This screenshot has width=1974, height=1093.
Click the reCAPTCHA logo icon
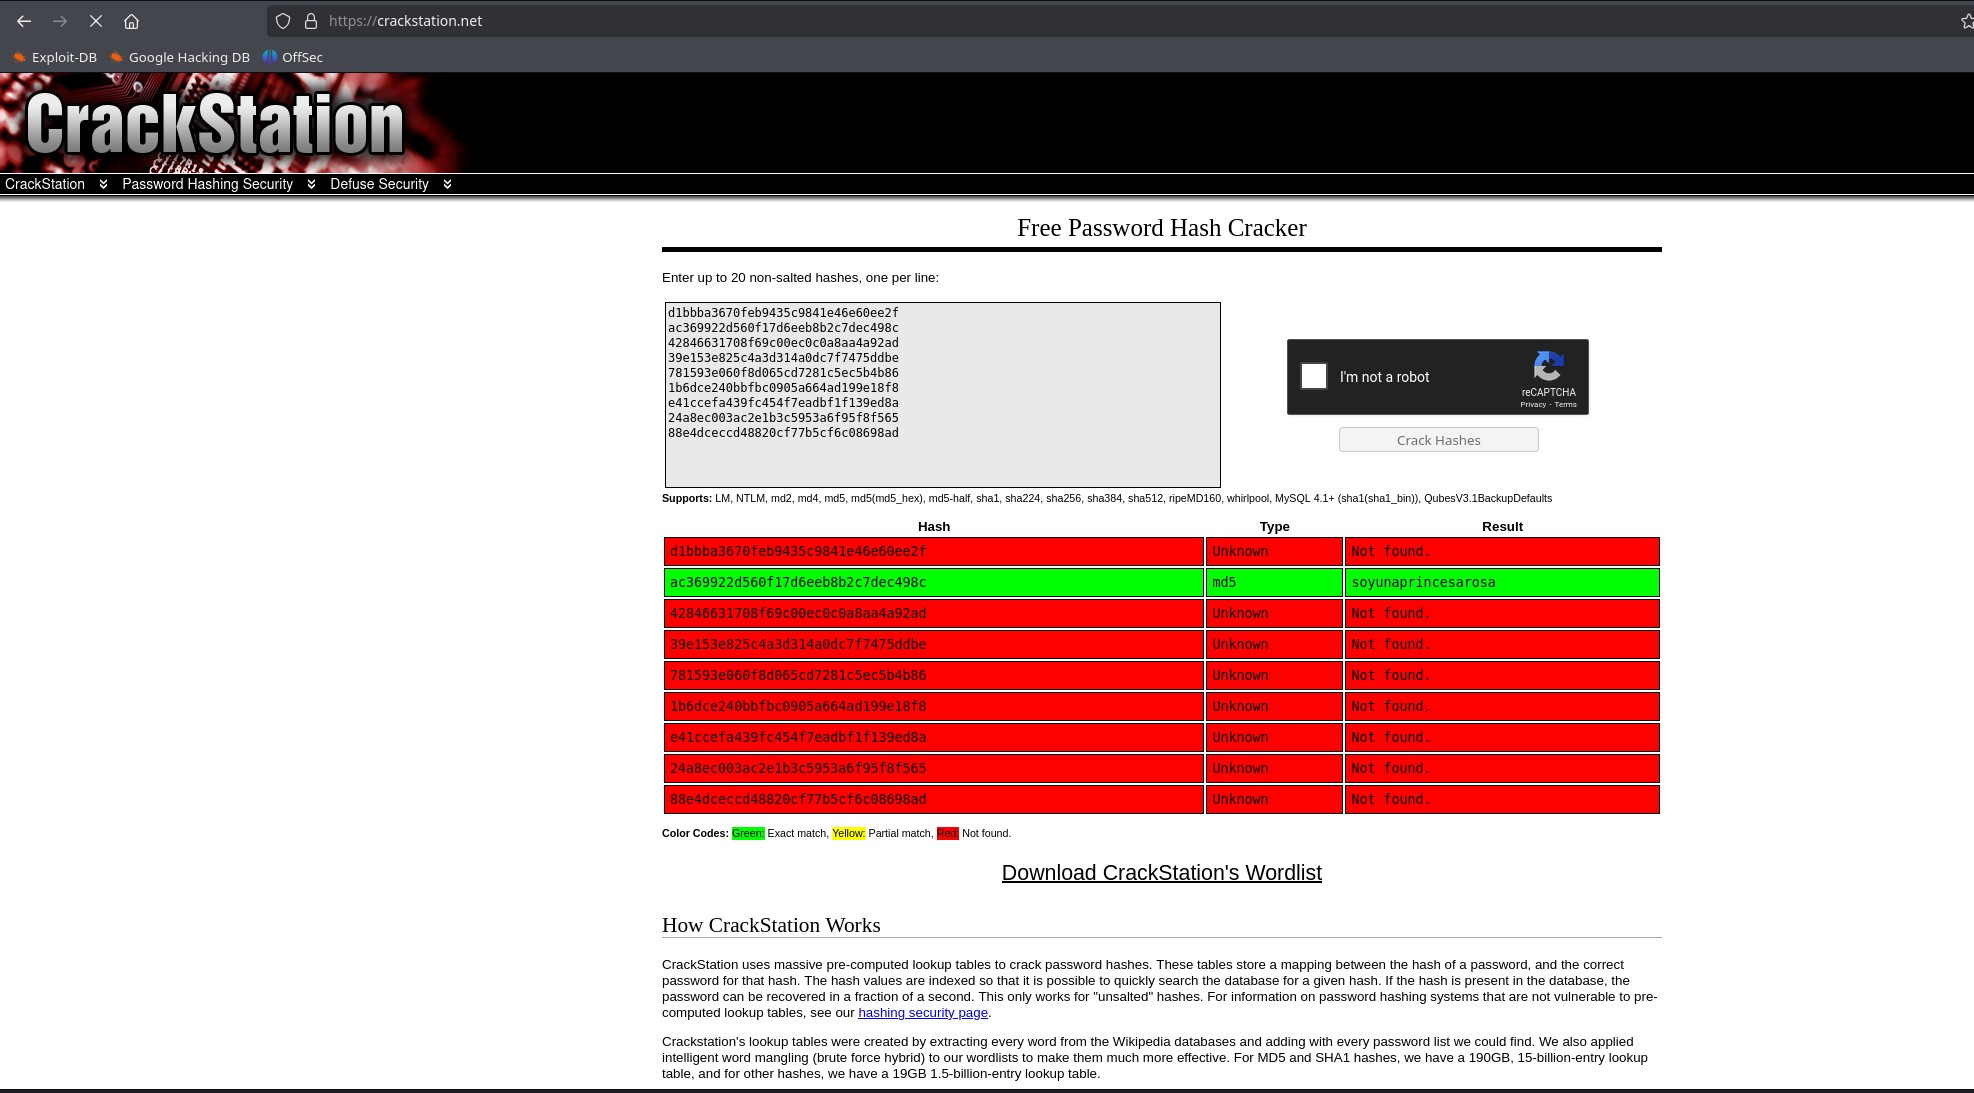click(x=1547, y=366)
